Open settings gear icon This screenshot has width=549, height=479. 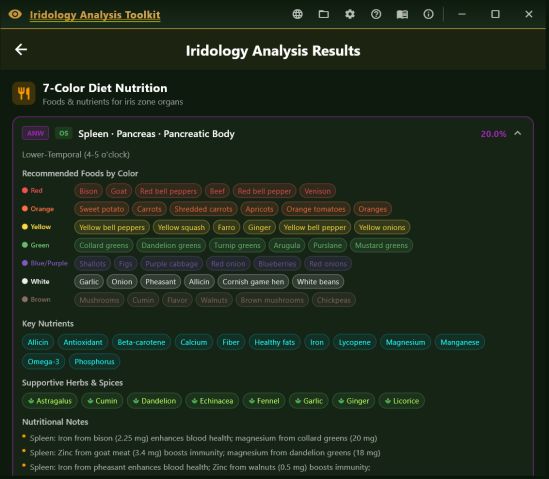(x=349, y=14)
